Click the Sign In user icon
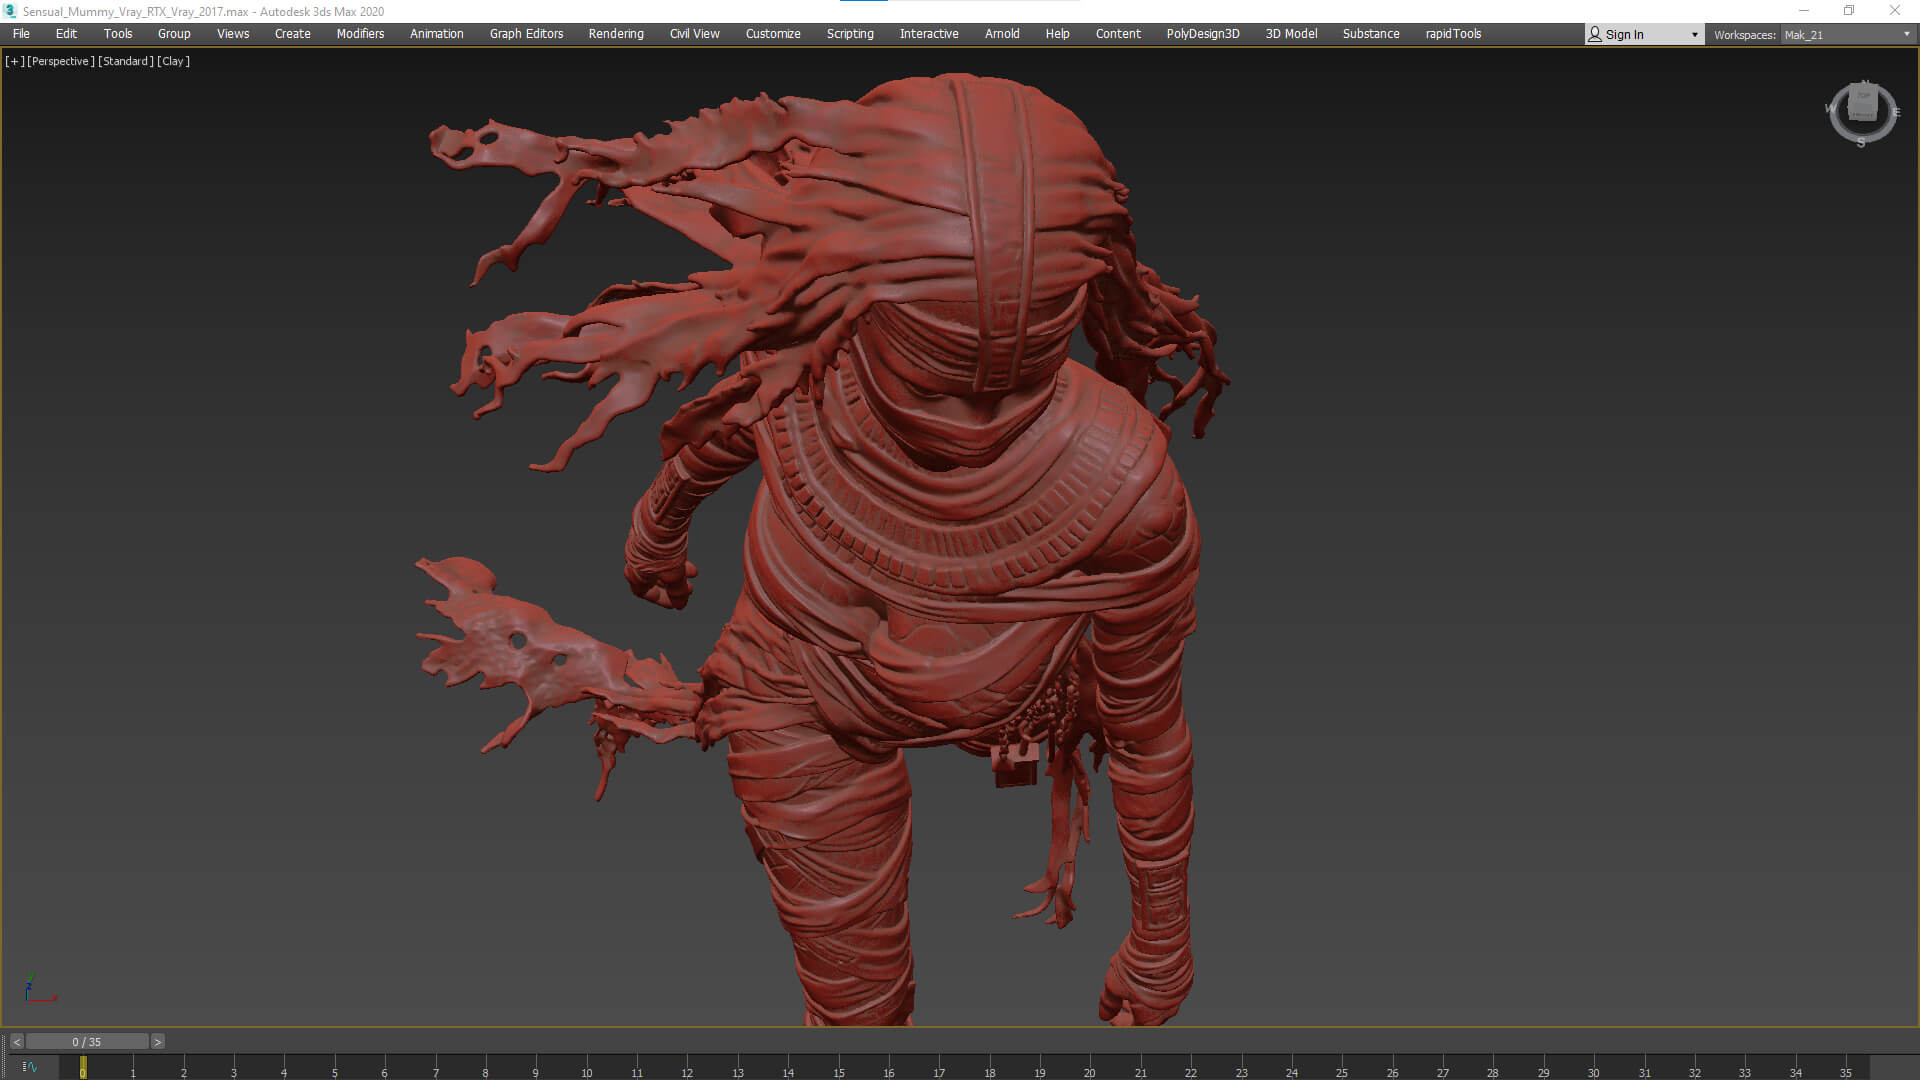Viewport: 1920px width, 1080px height. [x=1595, y=34]
